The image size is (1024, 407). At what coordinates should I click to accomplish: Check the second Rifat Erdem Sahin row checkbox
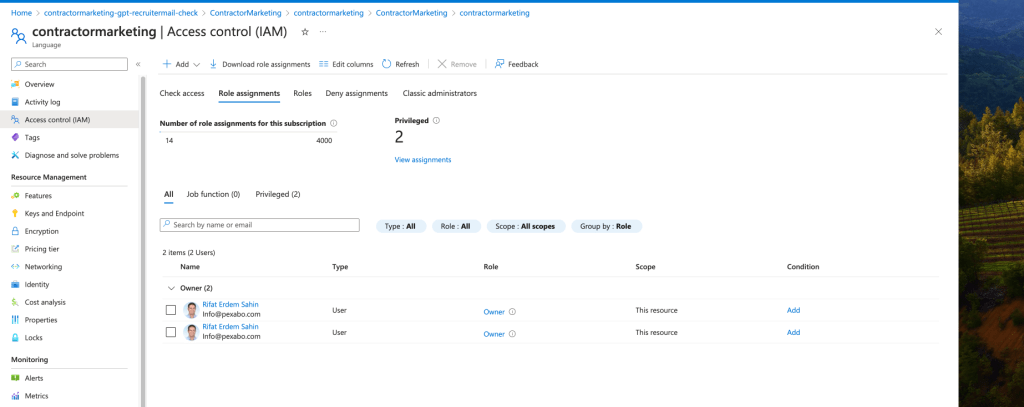170,332
